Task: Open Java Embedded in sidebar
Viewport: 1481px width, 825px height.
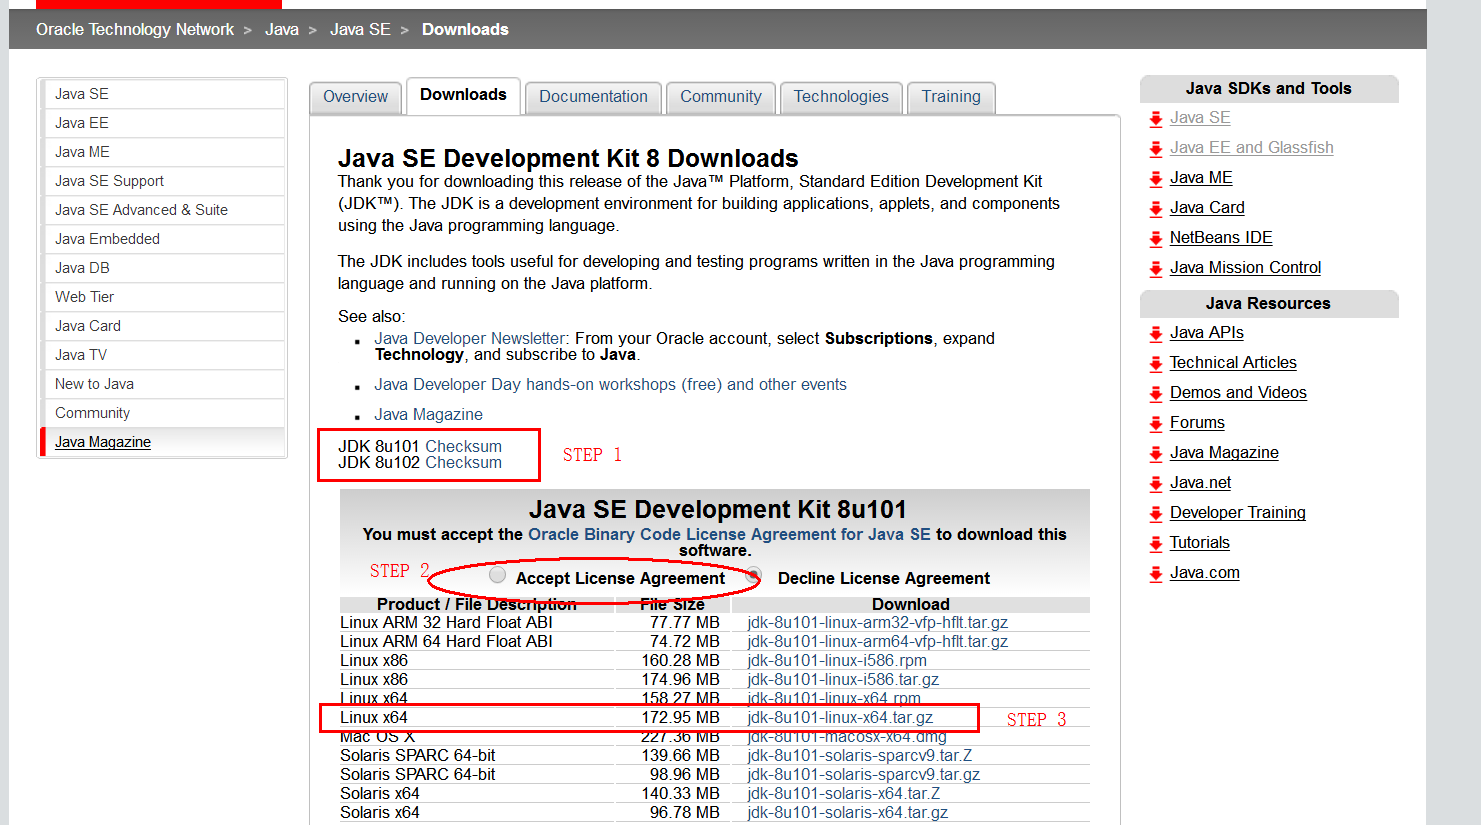Action: tap(164, 239)
